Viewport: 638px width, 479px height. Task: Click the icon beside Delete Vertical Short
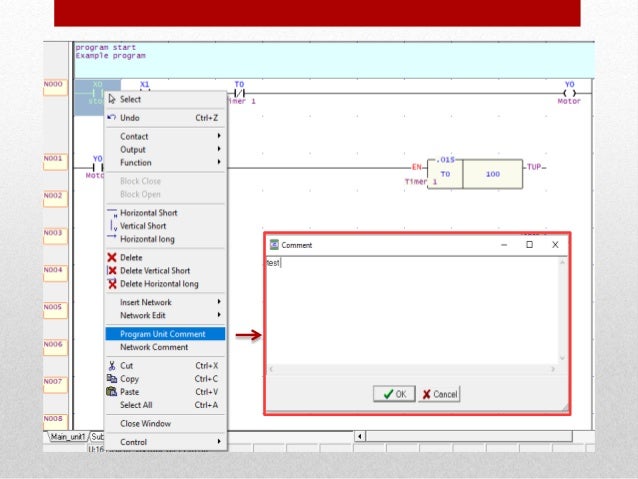112,270
